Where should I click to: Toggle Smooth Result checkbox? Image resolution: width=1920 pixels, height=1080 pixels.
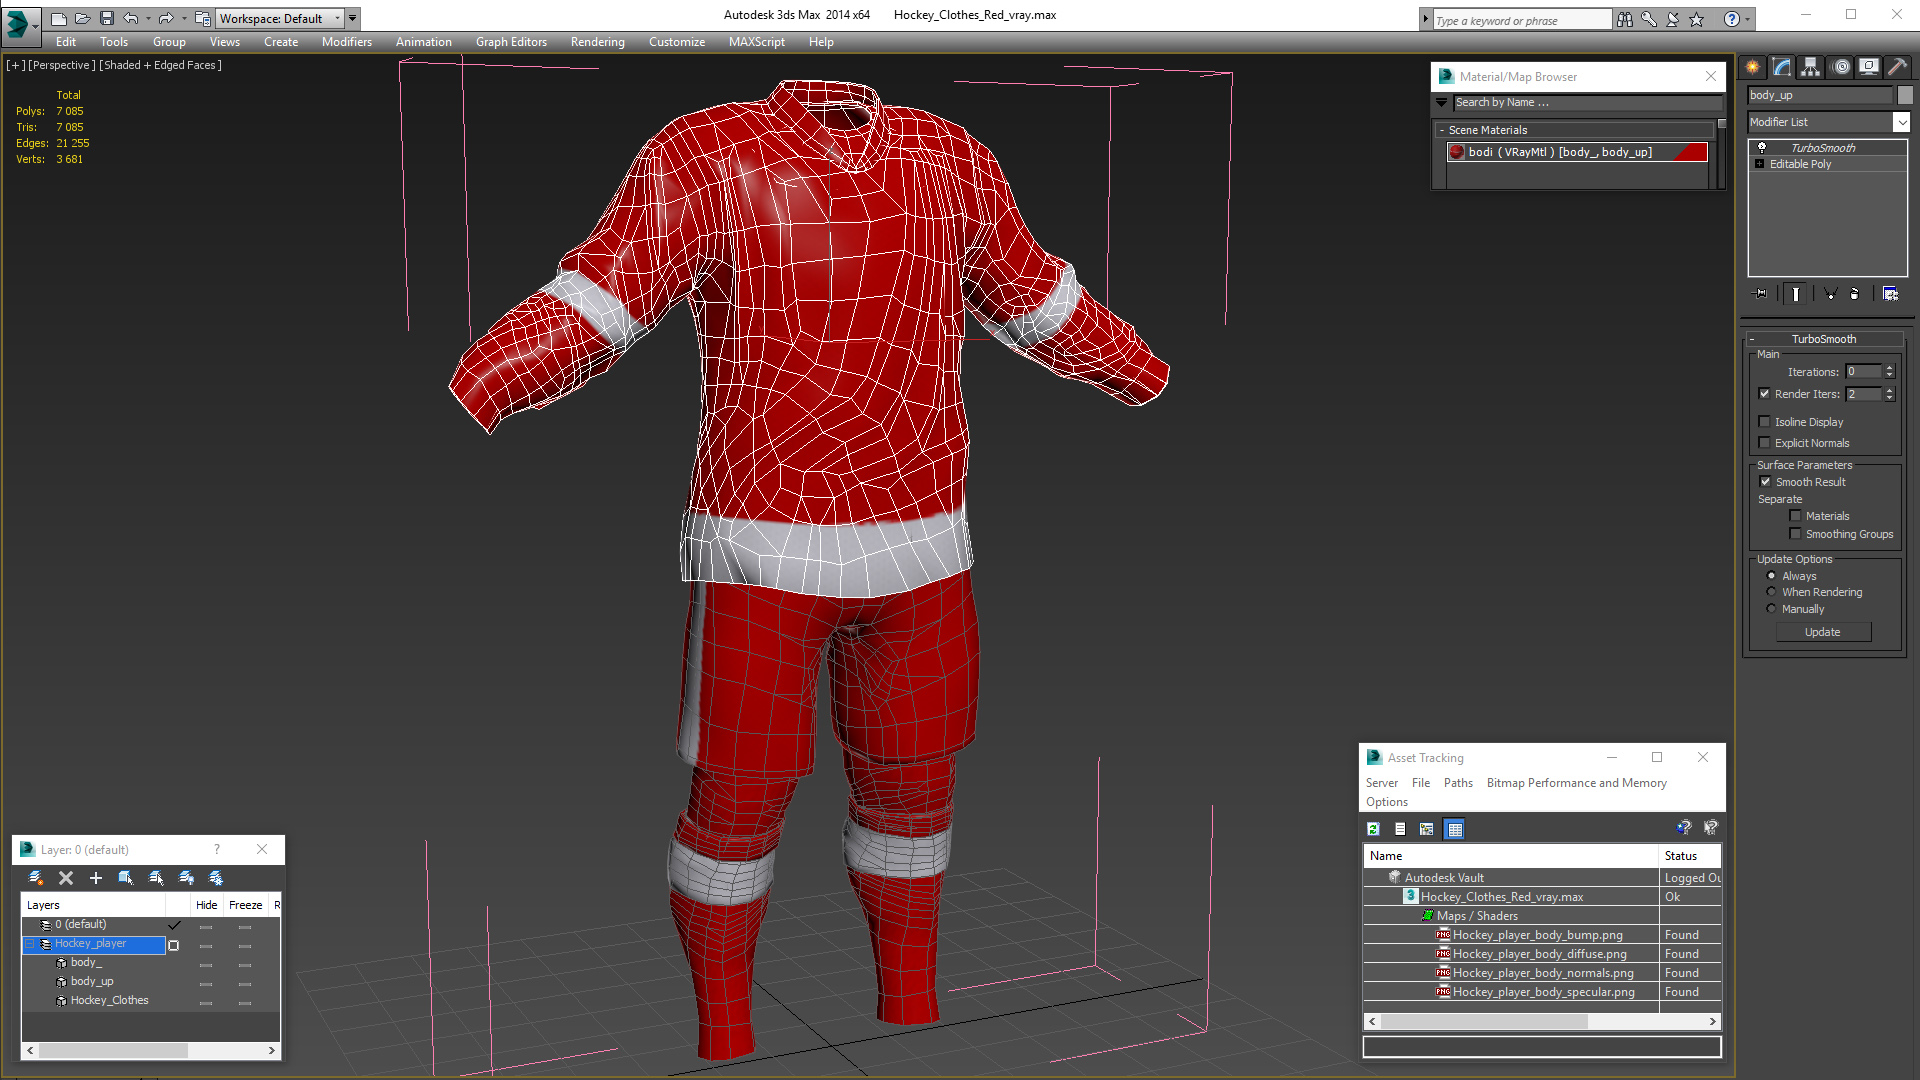(1766, 482)
